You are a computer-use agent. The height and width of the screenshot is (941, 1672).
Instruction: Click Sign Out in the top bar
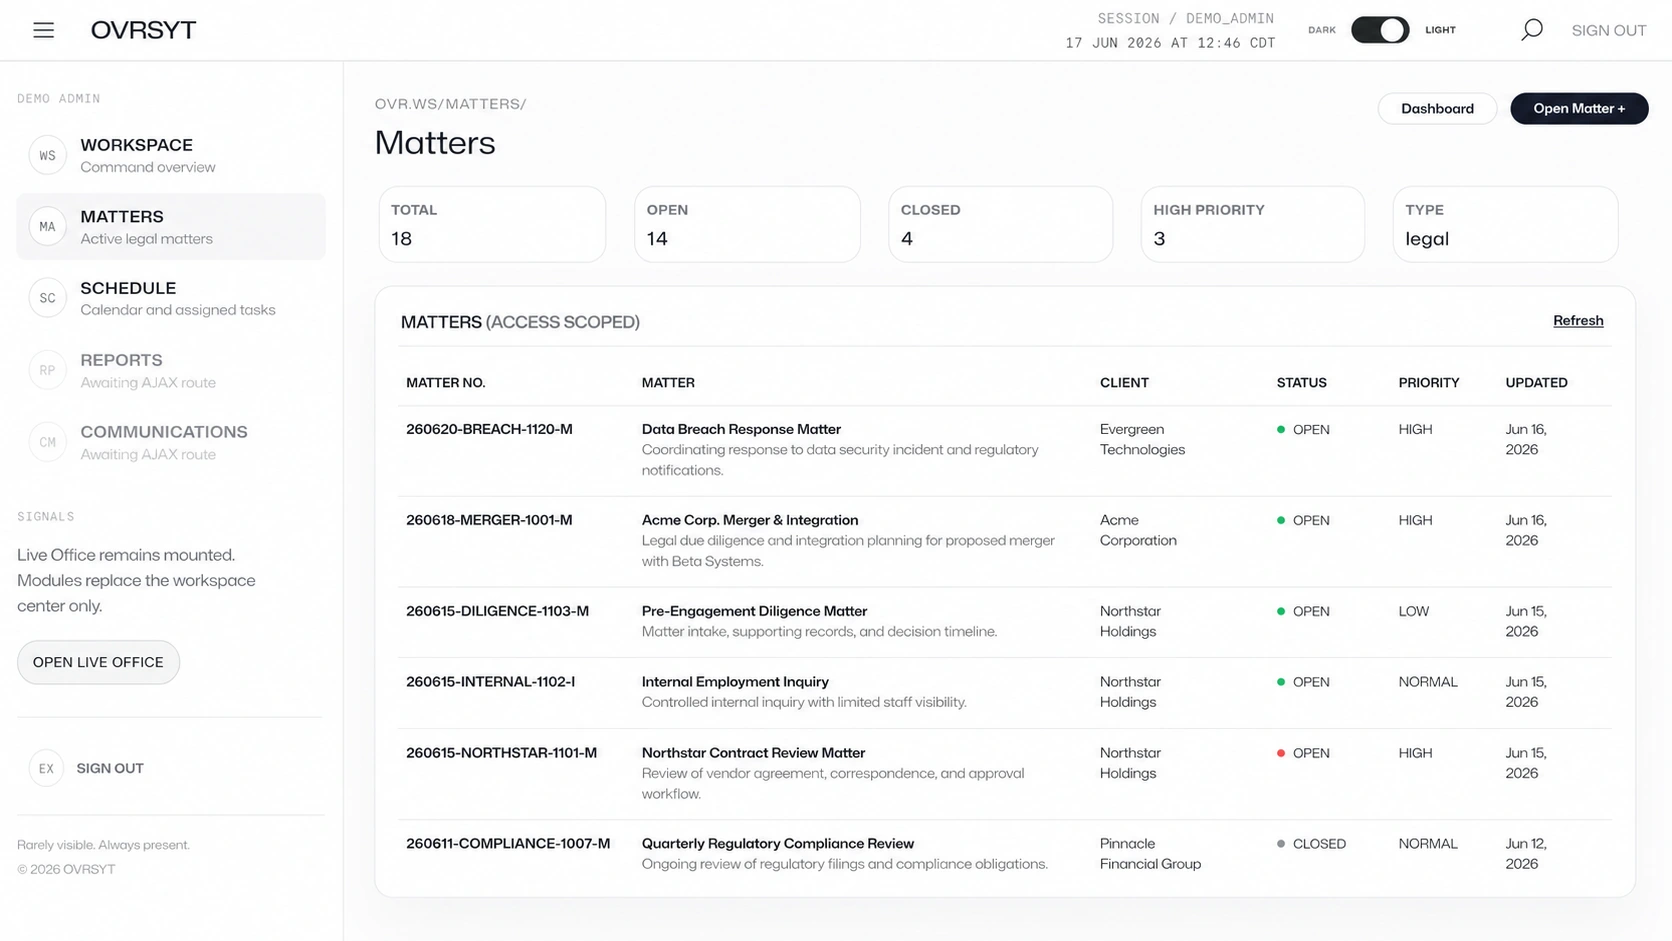point(1608,30)
